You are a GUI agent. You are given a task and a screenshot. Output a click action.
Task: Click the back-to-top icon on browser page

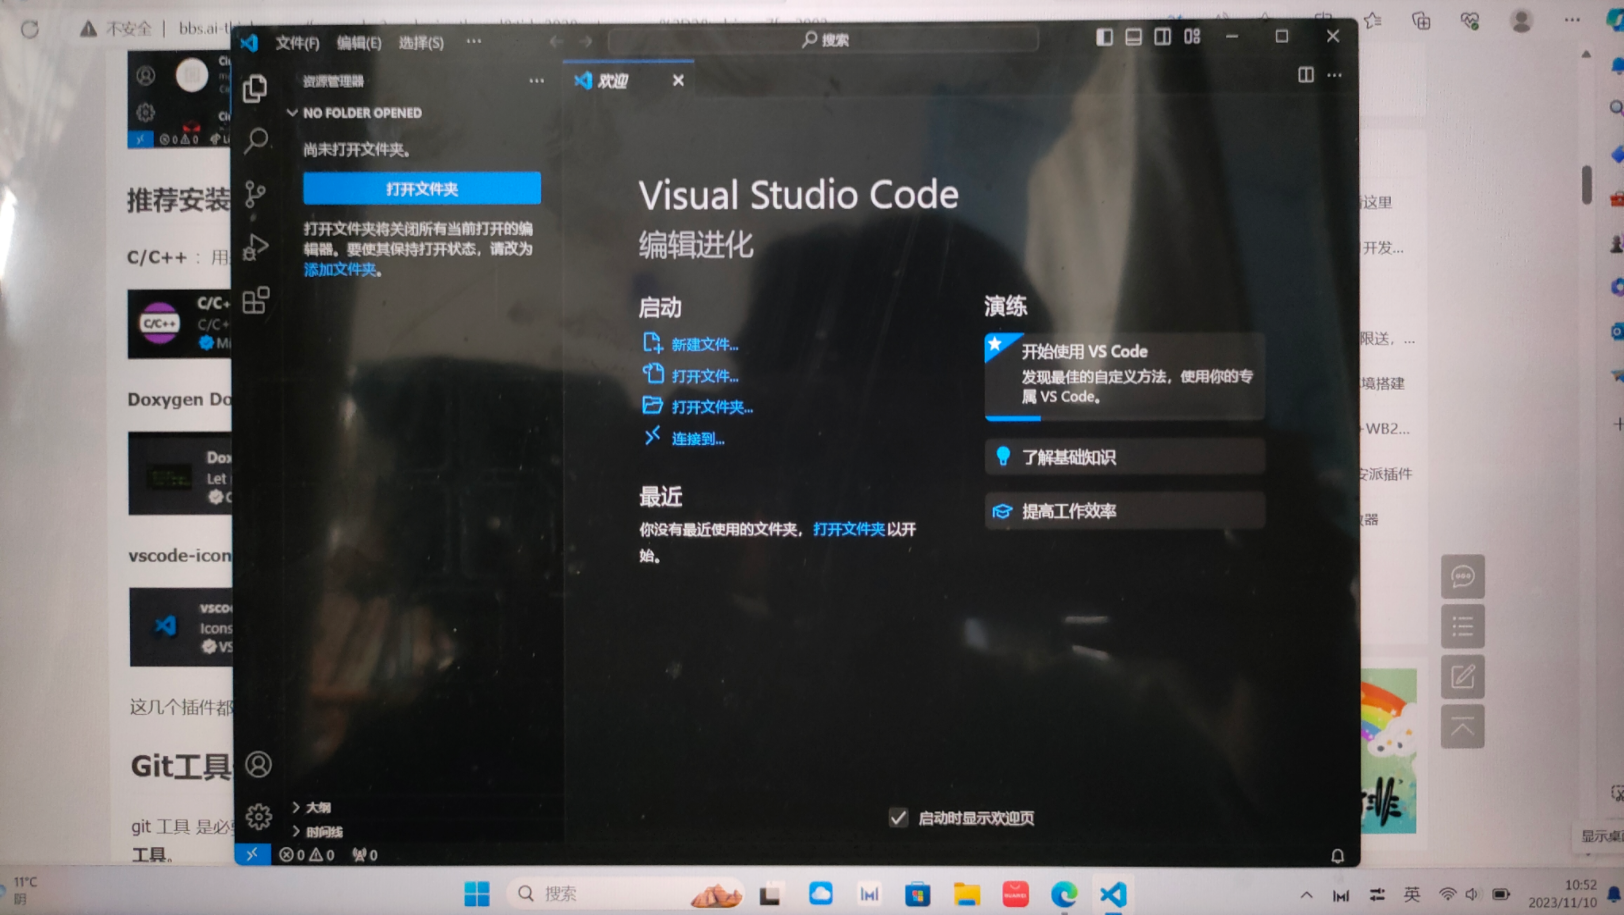[x=1462, y=727]
